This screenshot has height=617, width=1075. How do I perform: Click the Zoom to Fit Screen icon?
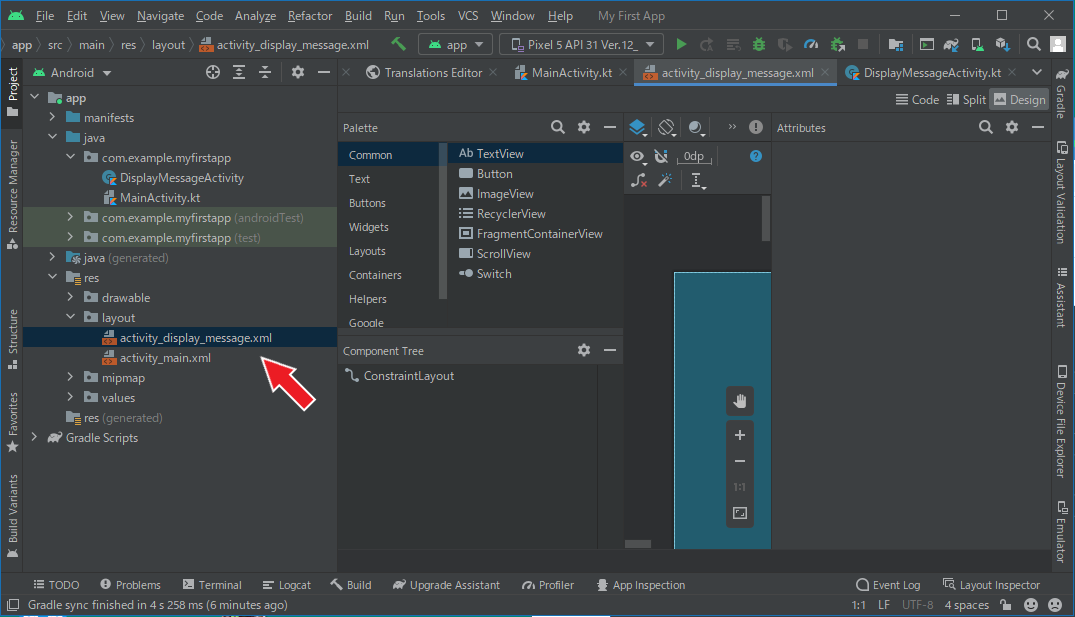pos(740,513)
